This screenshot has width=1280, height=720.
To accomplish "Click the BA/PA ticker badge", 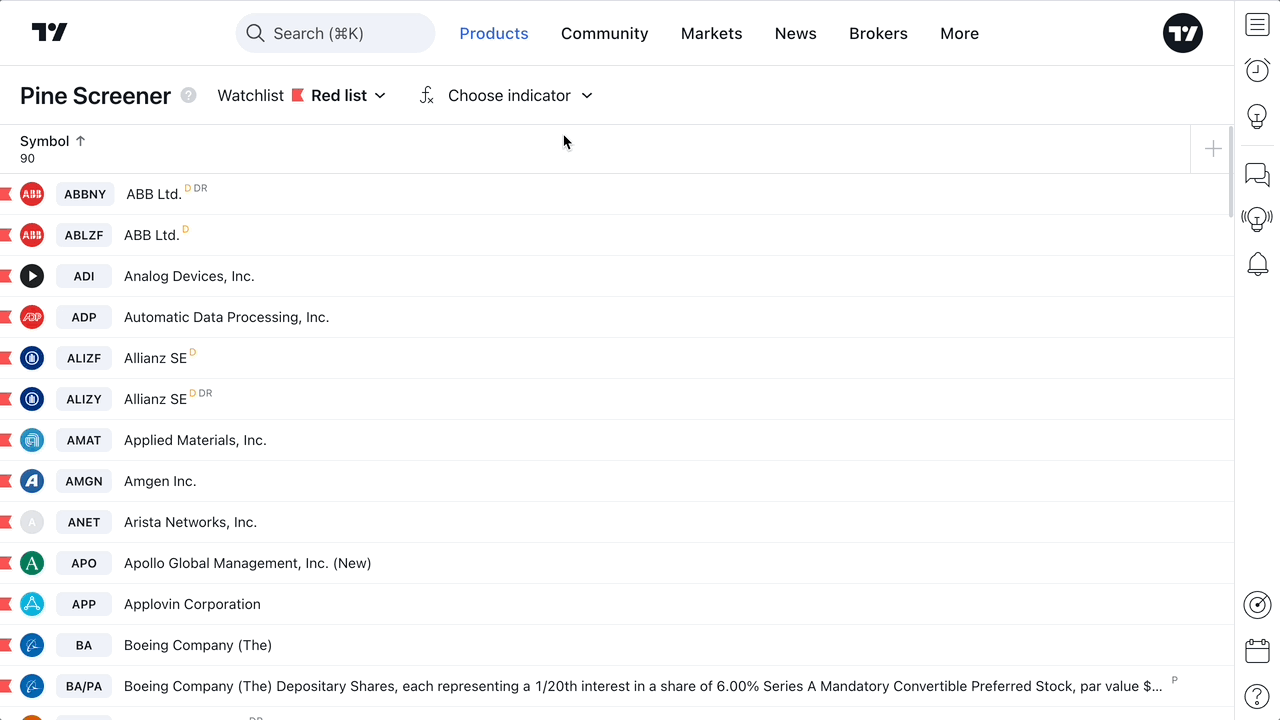I will 84,686.
